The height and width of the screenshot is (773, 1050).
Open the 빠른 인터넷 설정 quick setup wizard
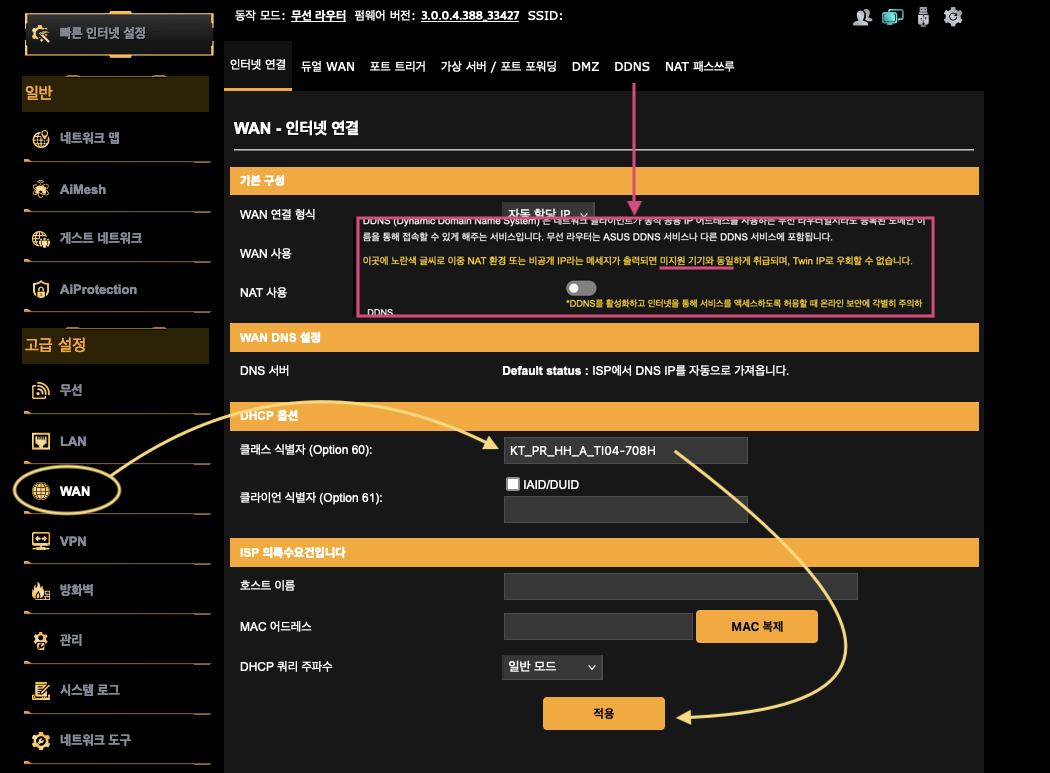click(x=119, y=33)
